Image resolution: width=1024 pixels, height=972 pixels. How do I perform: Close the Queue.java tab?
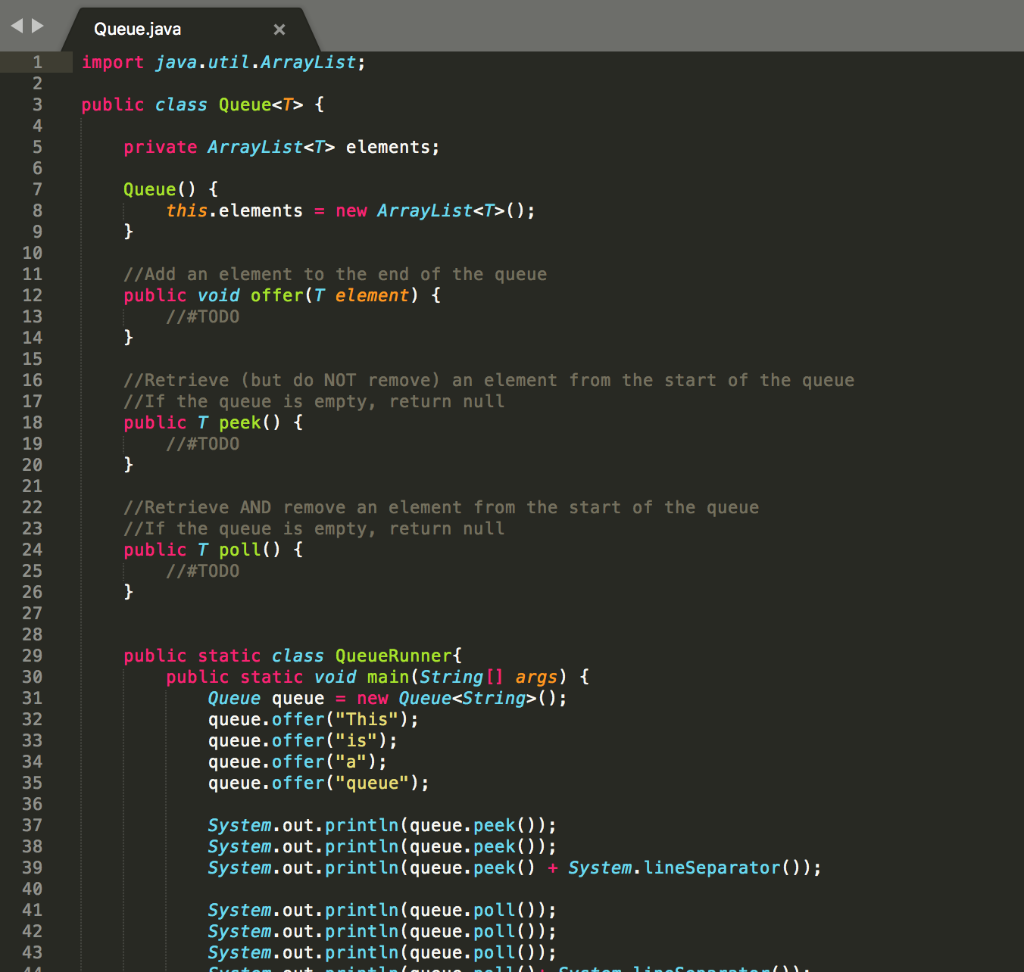pyautogui.click(x=279, y=29)
